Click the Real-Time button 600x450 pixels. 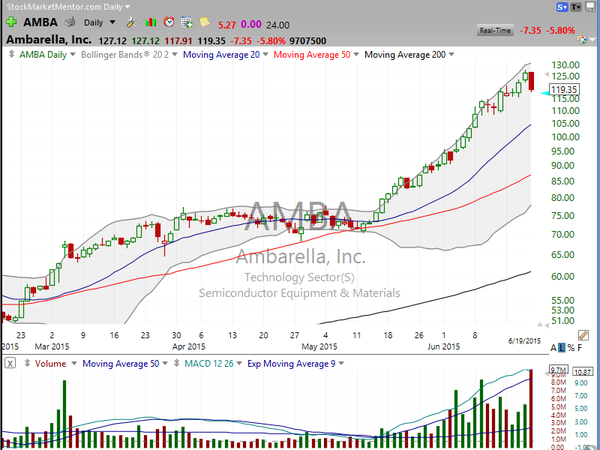pos(495,31)
